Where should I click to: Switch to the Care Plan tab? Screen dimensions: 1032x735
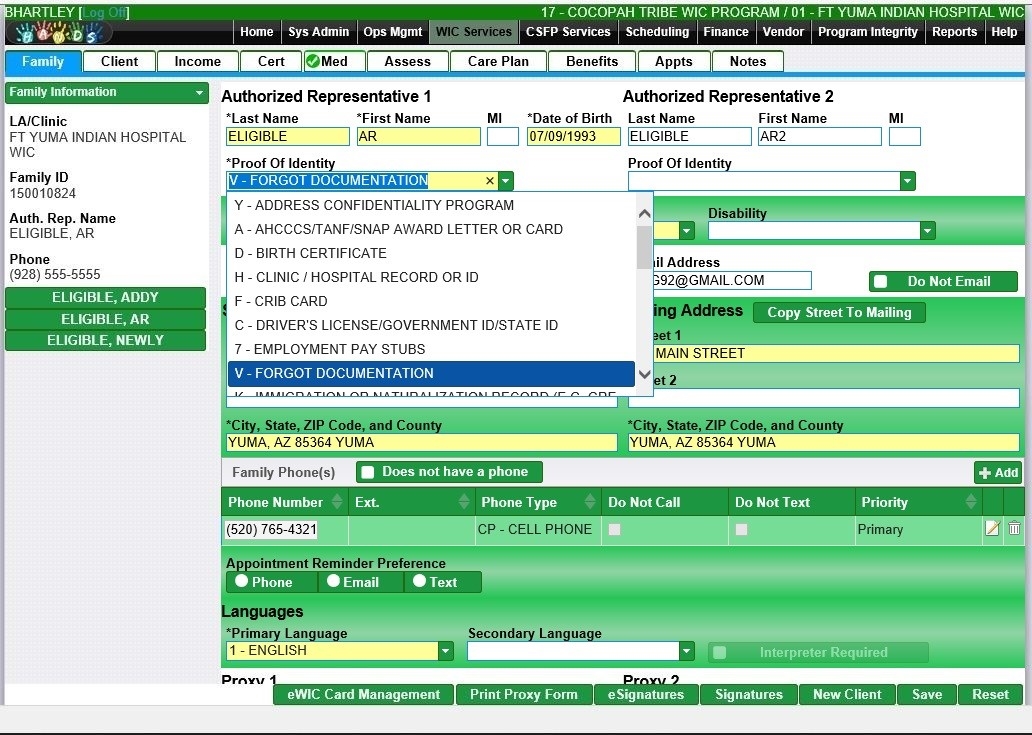tap(497, 61)
